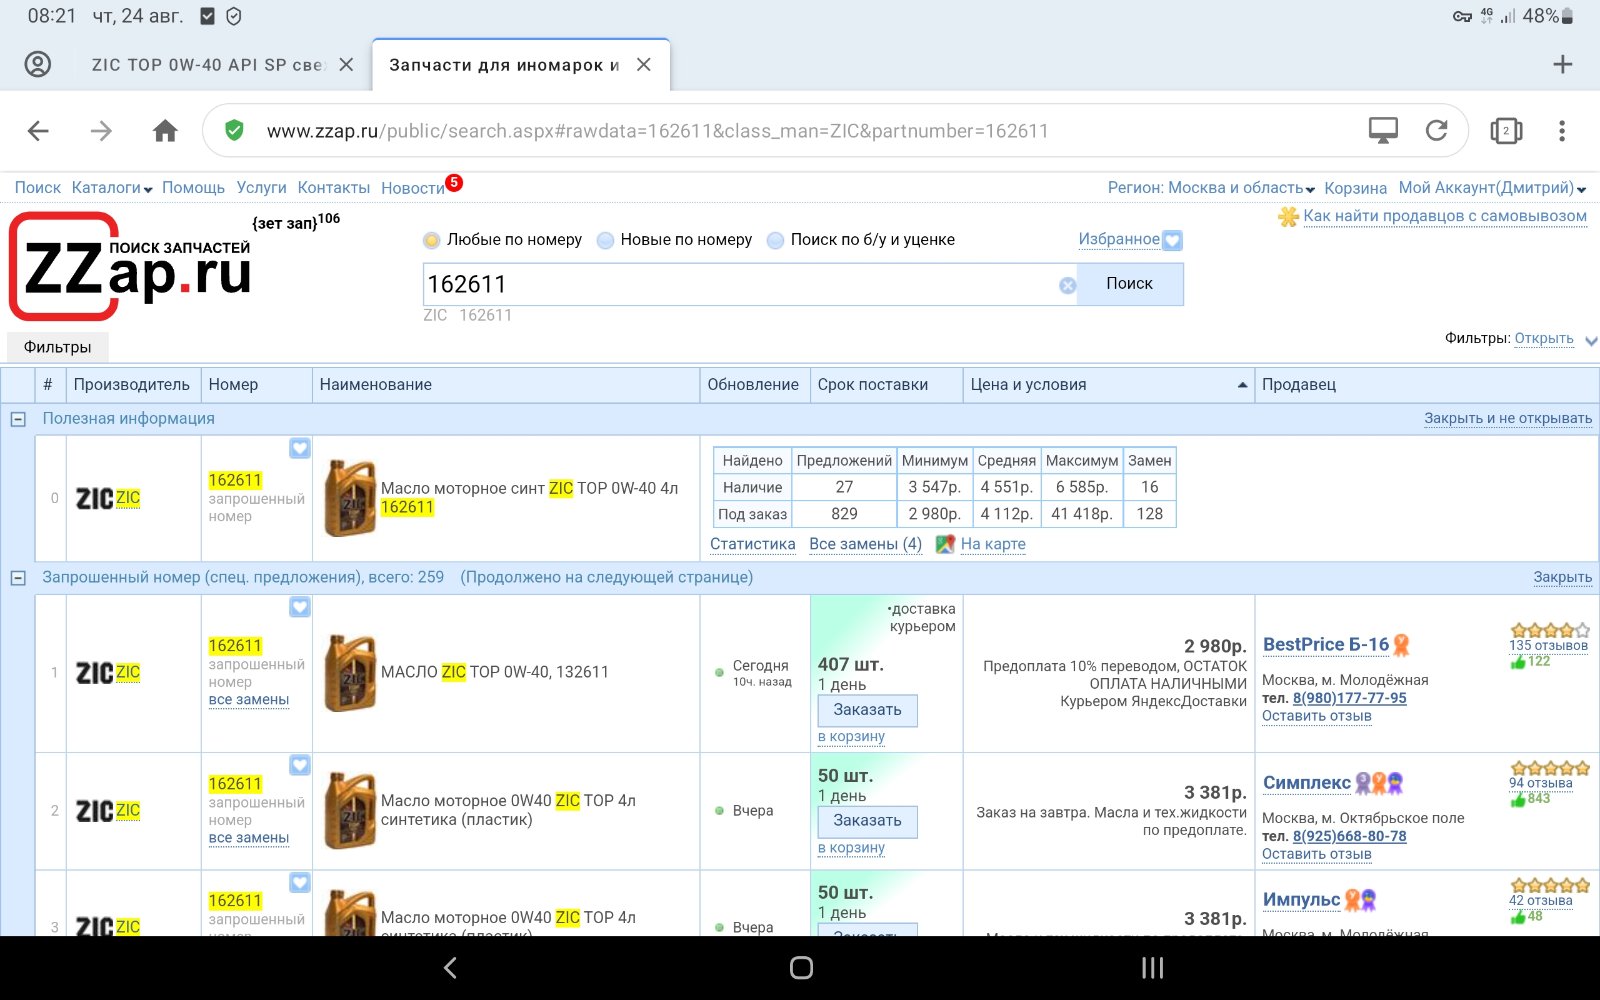
Task: Open ZZap.ru logo home link
Action: click(x=130, y=266)
